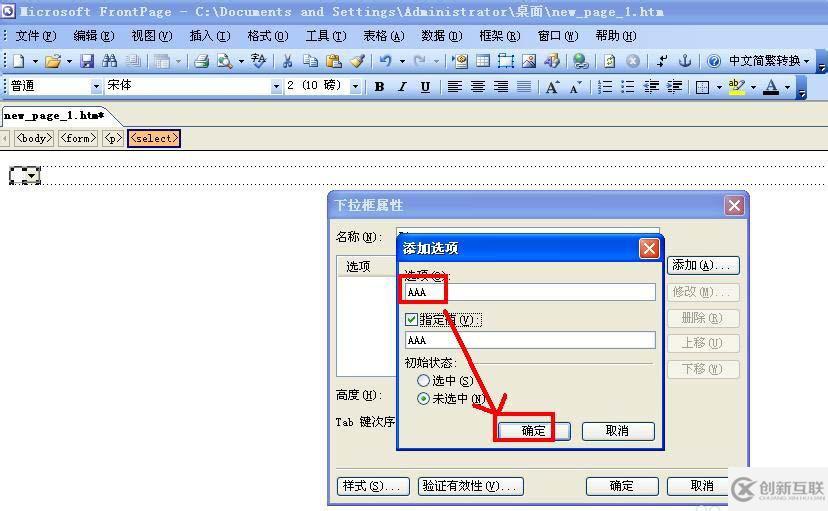Screen dimensions: 828x511
Task: Open the font dropdown showing 宋体
Action: (276, 86)
